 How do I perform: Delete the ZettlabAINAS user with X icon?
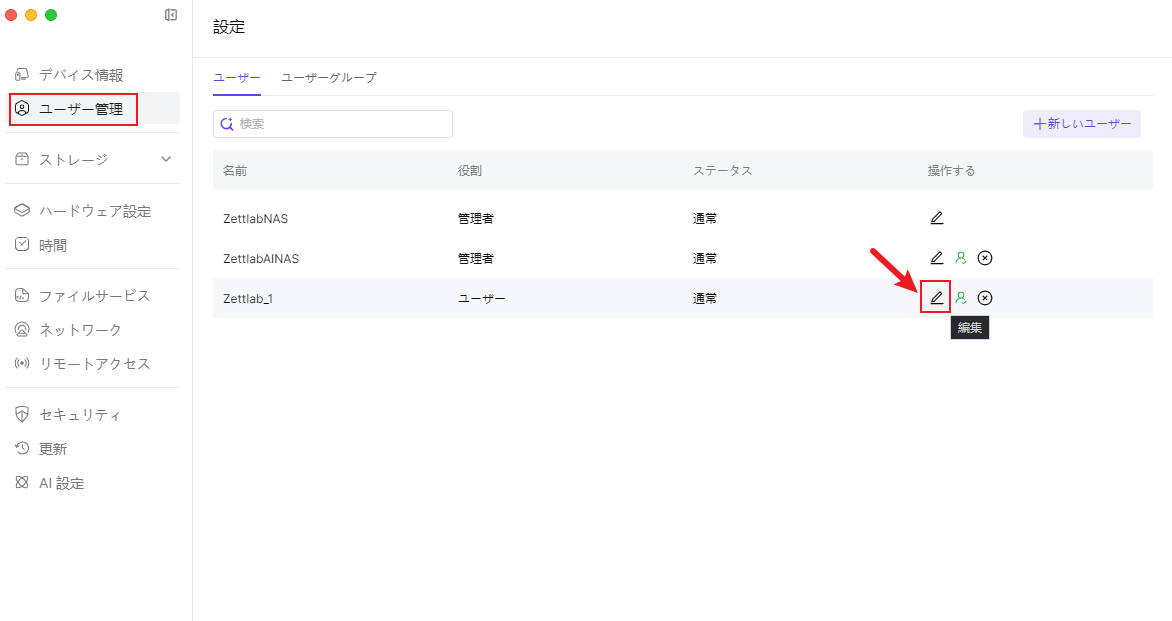tap(985, 258)
